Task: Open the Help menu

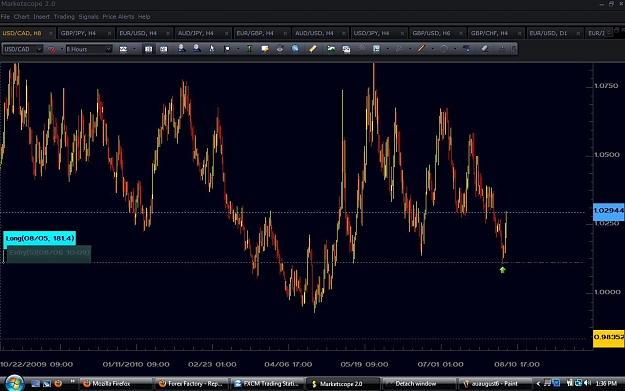Action: (144, 17)
